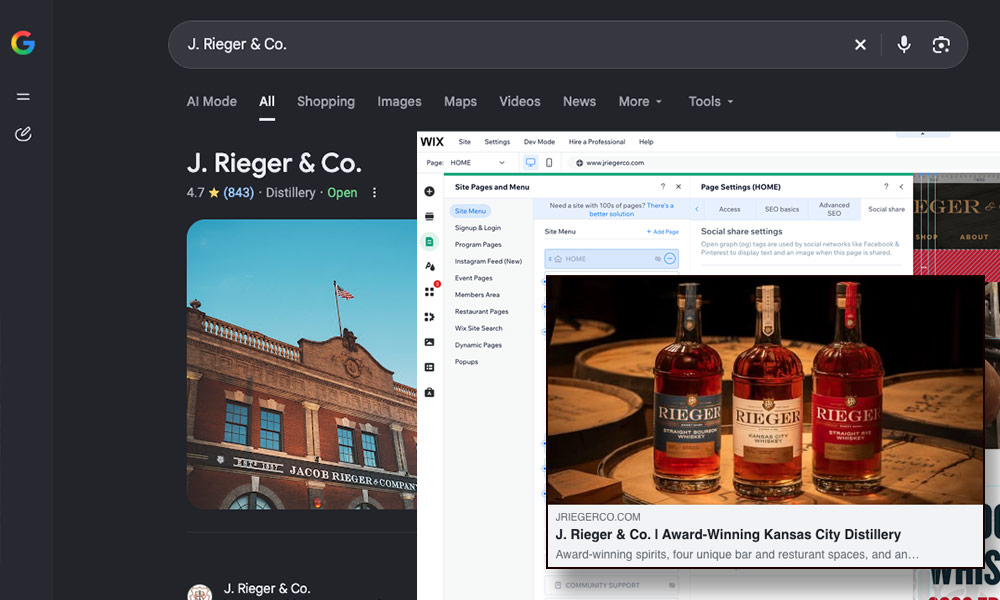
Task: Open Wix Dev Mode menu
Action: click(539, 142)
